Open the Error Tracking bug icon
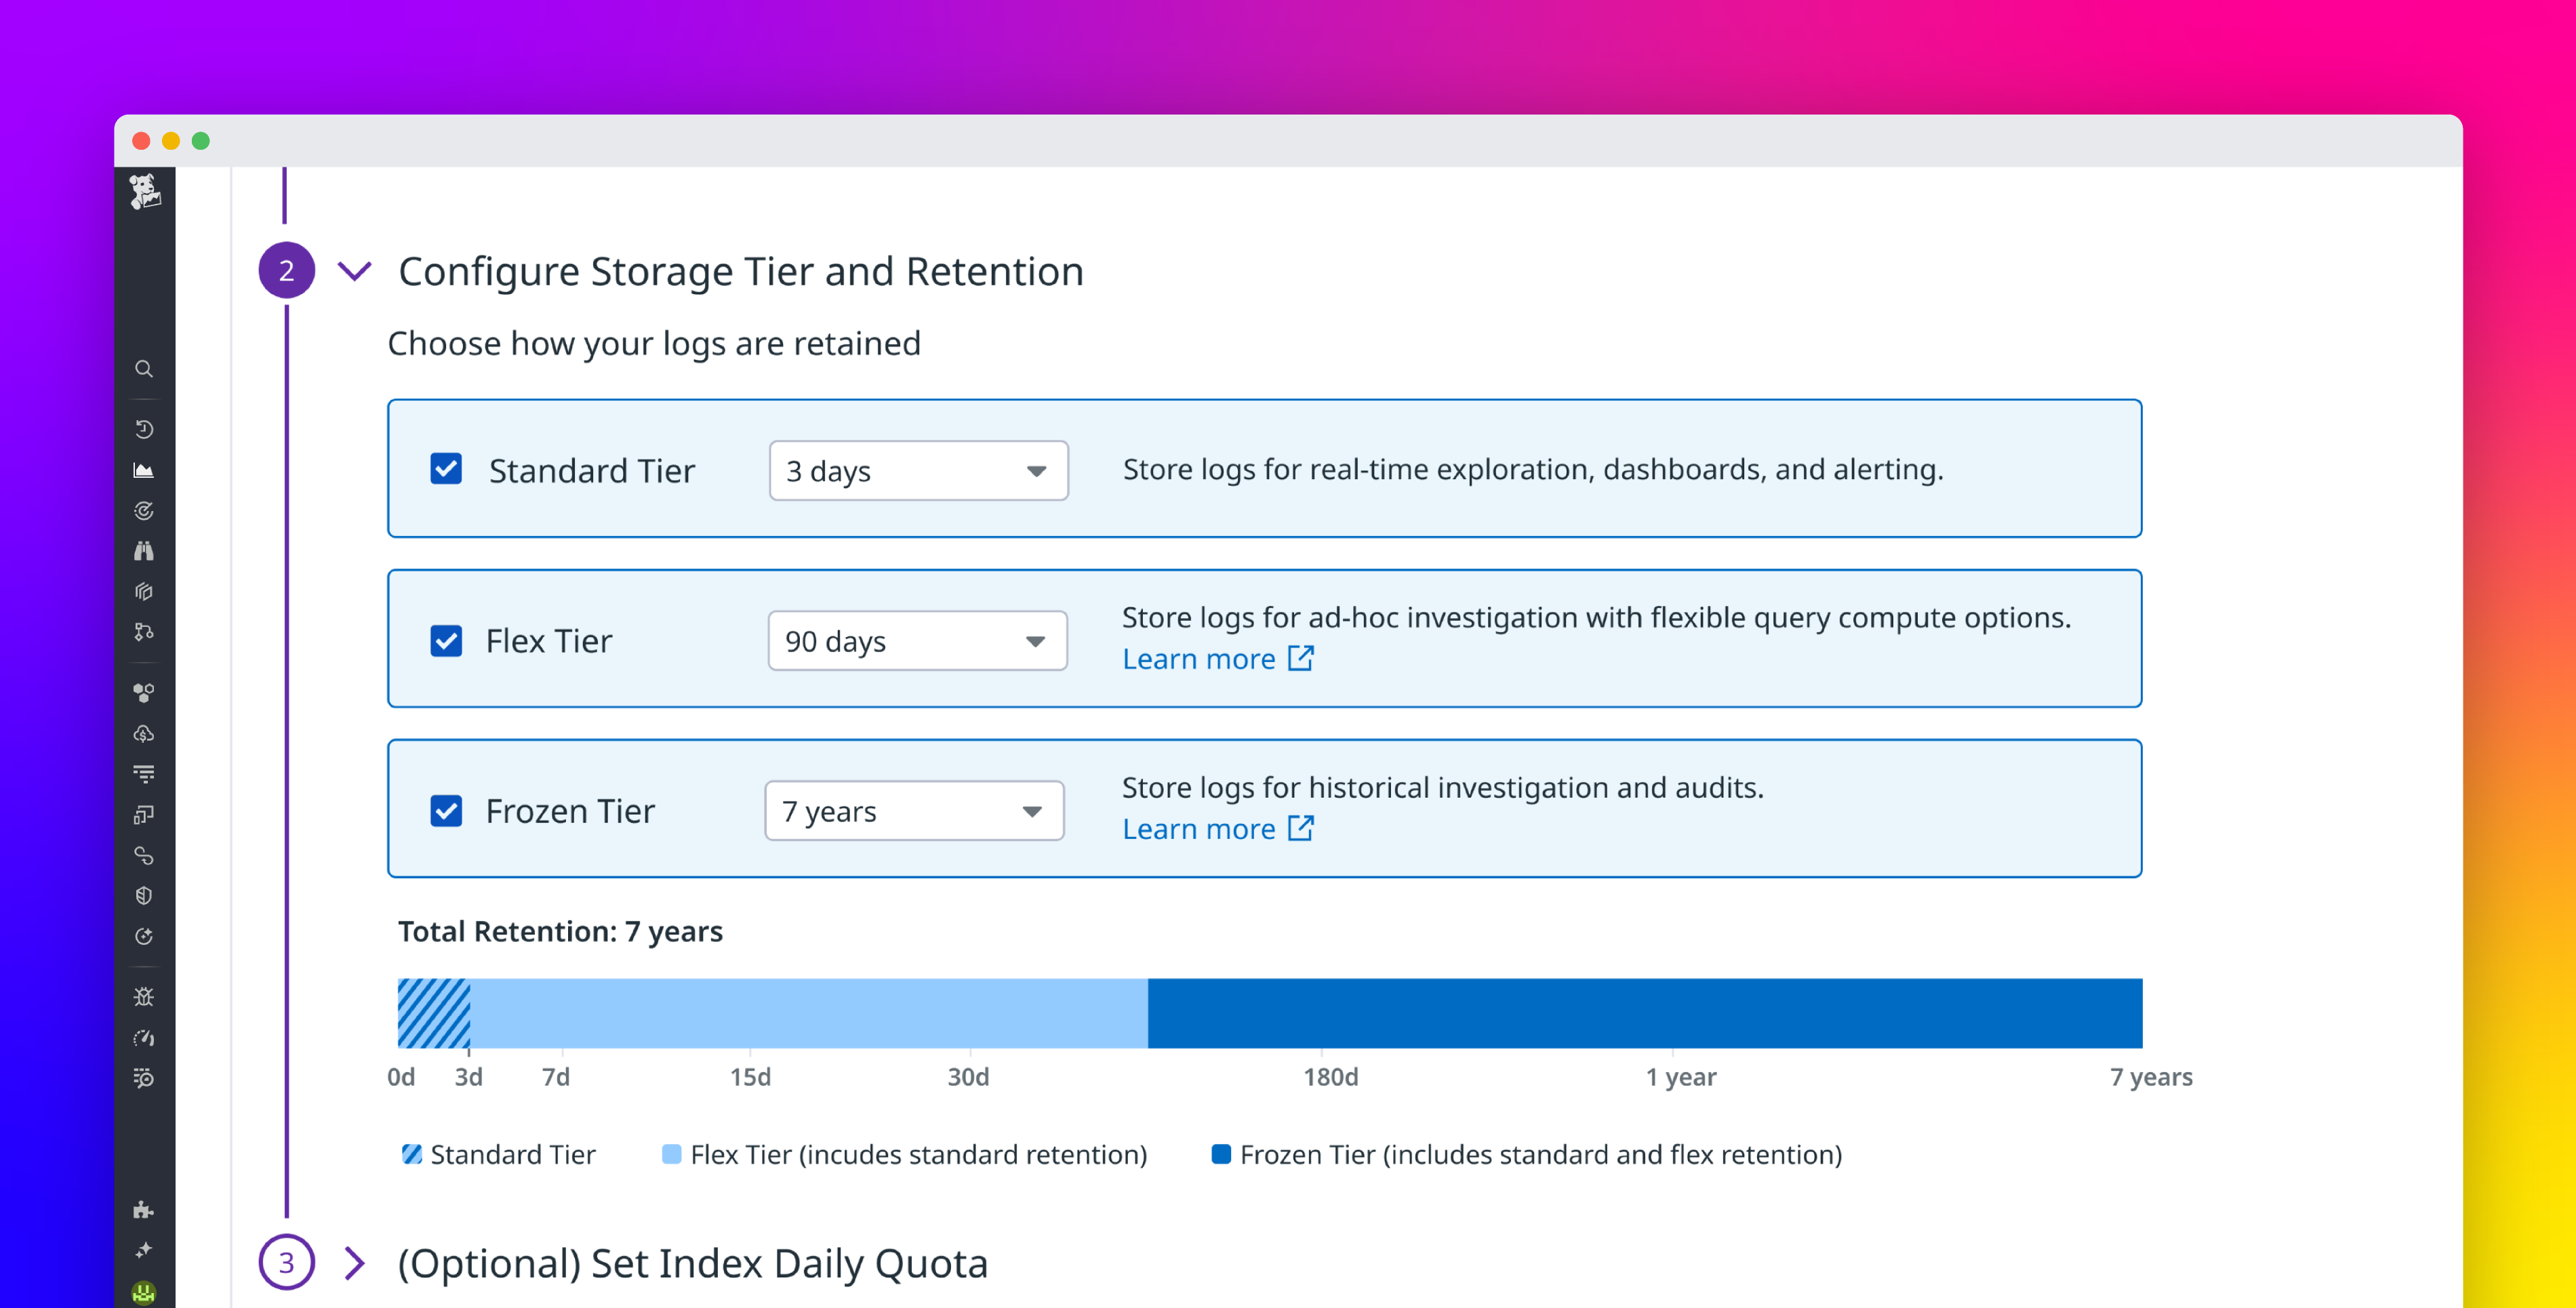The width and height of the screenshot is (2576, 1308). click(x=144, y=996)
